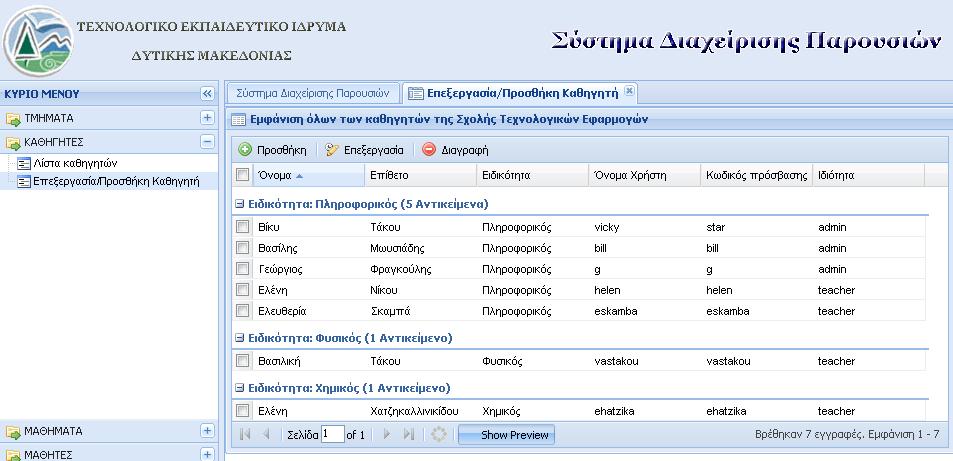Check the row for Βασιλική Τάκου
Image resolution: width=953 pixels, height=461 pixels.
(243, 361)
